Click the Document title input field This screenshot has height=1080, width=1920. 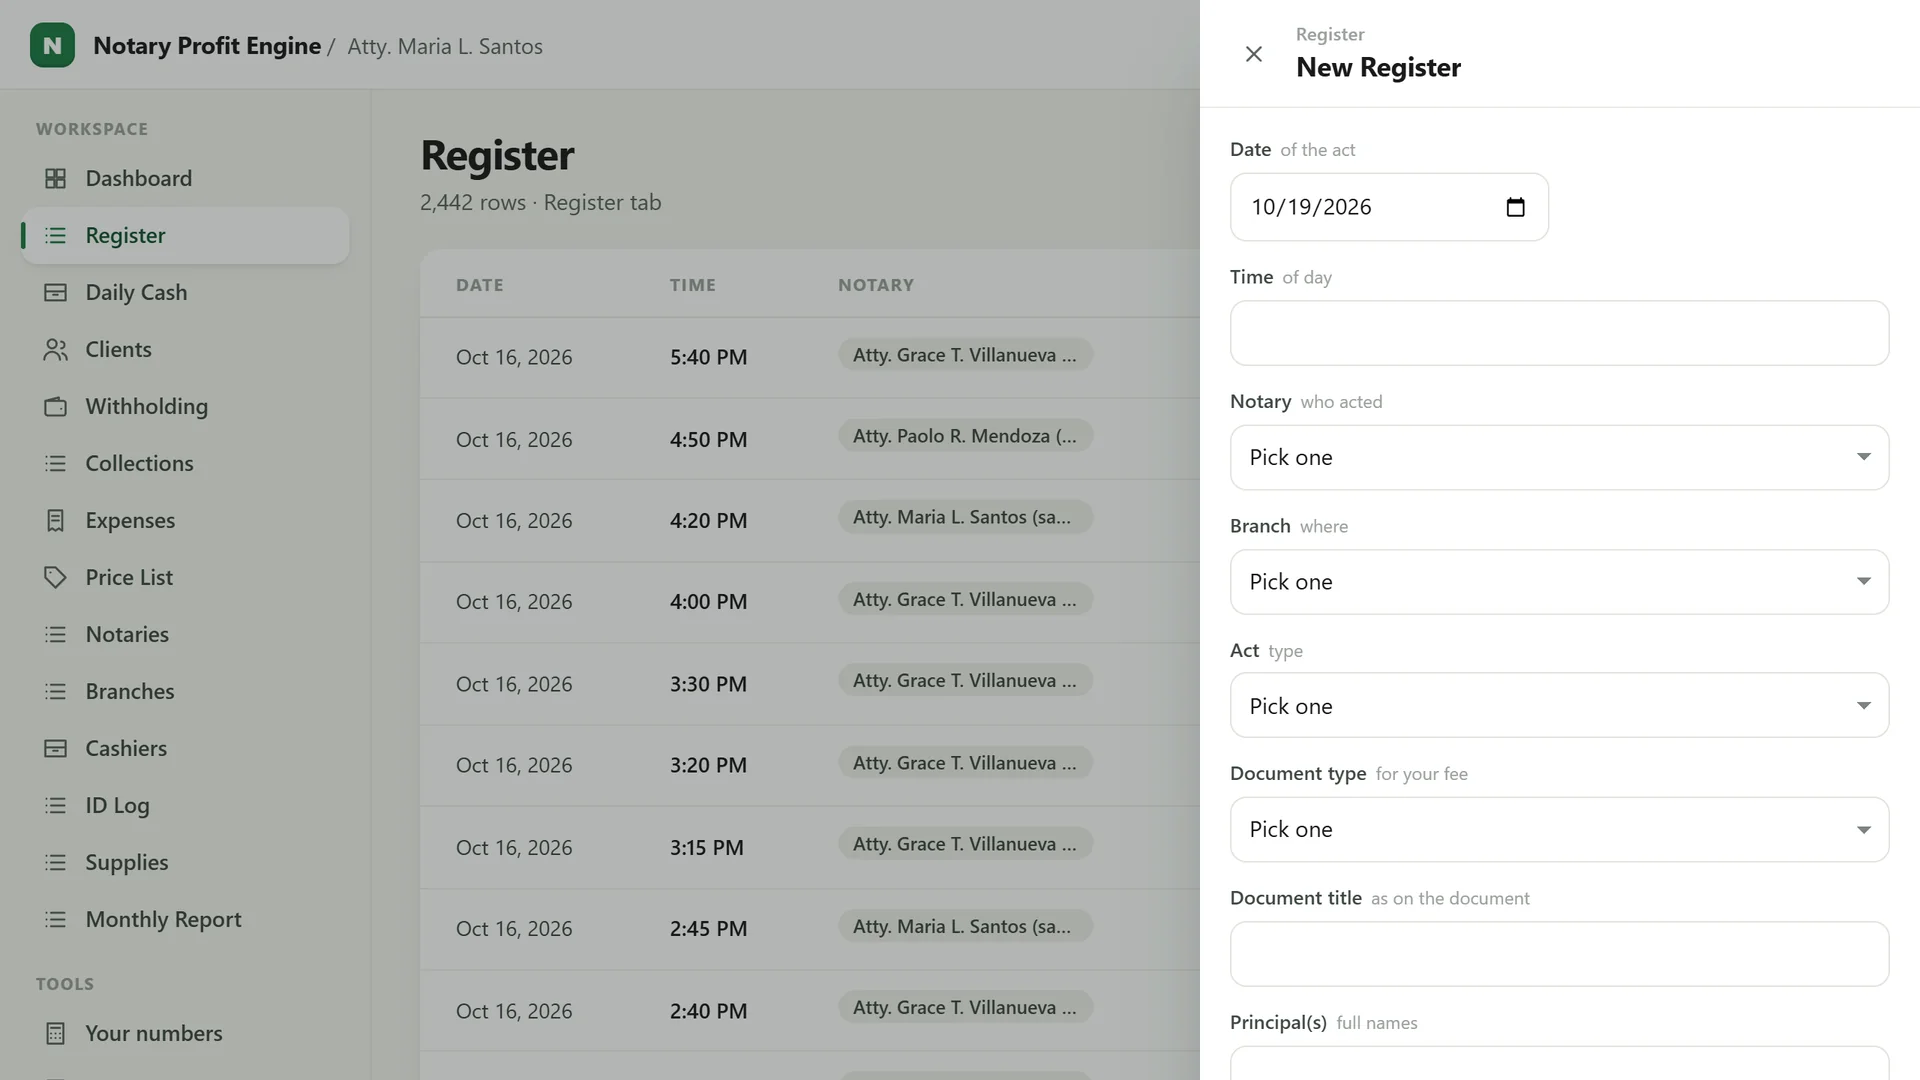1559,954
